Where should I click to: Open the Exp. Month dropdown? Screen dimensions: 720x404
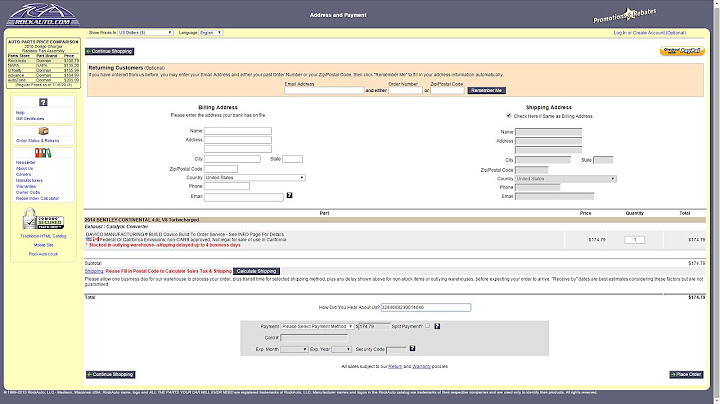(x=294, y=349)
